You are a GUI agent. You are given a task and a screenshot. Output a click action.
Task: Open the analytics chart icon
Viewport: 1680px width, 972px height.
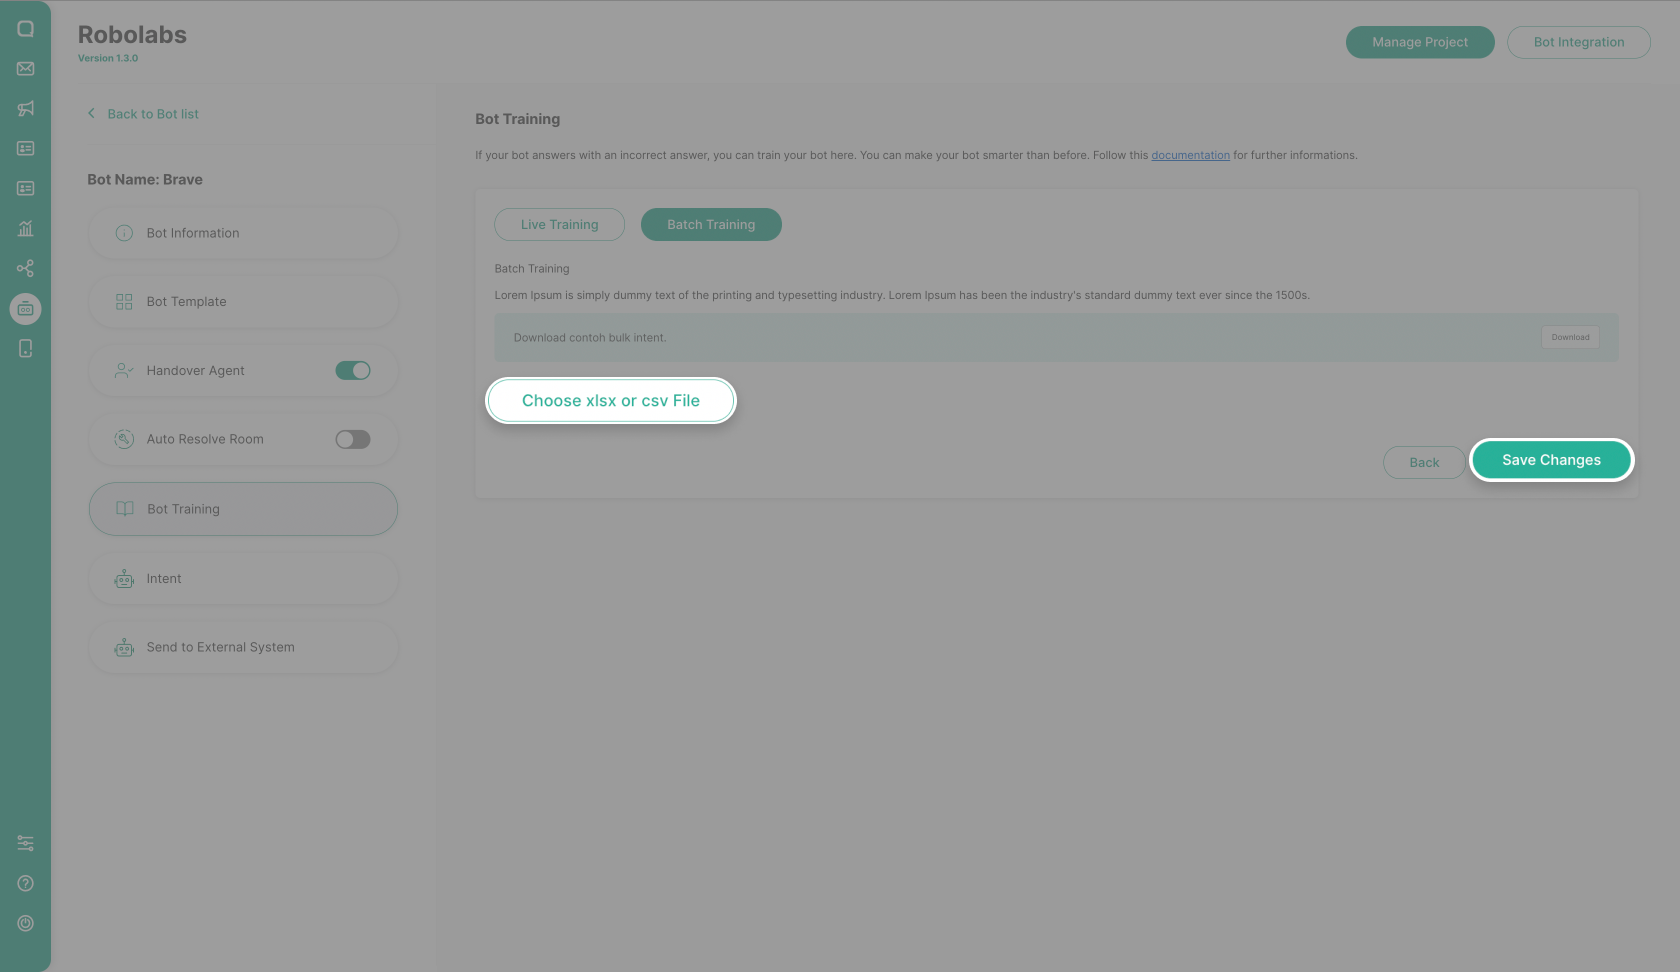tap(25, 228)
